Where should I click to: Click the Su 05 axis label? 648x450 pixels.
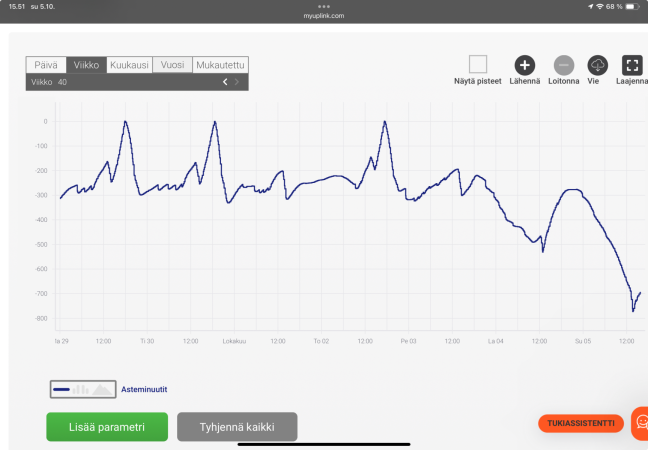(583, 341)
